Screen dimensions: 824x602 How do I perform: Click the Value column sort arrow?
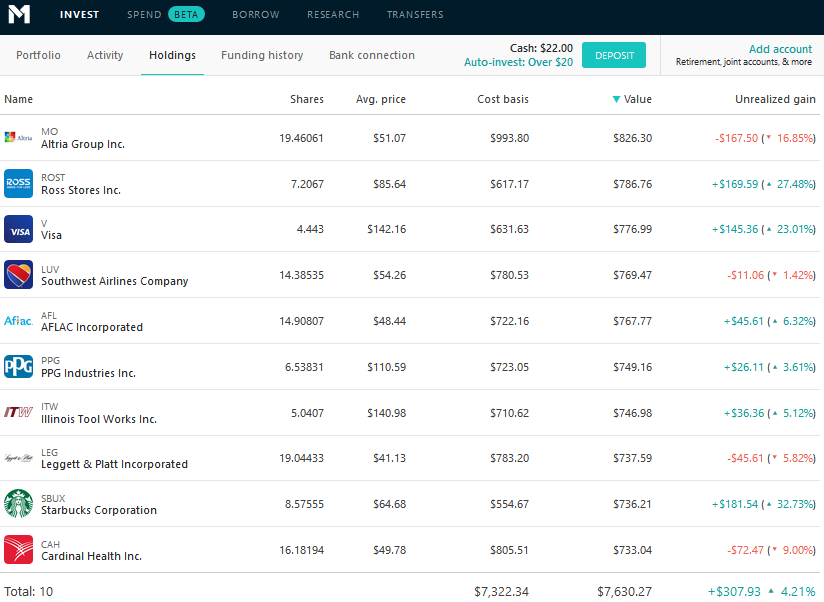(616, 99)
